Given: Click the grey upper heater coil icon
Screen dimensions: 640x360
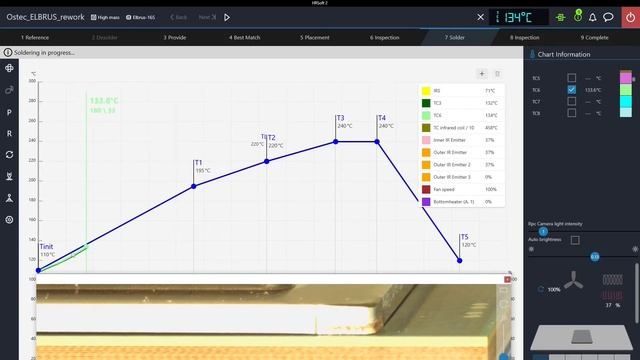Looking at the screenshot, I should click(x=612, y=280).
